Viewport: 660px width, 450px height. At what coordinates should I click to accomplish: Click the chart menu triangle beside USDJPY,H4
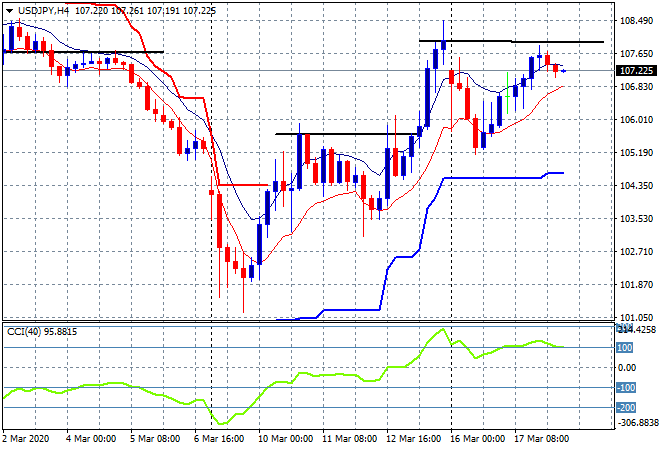[9, 11]
